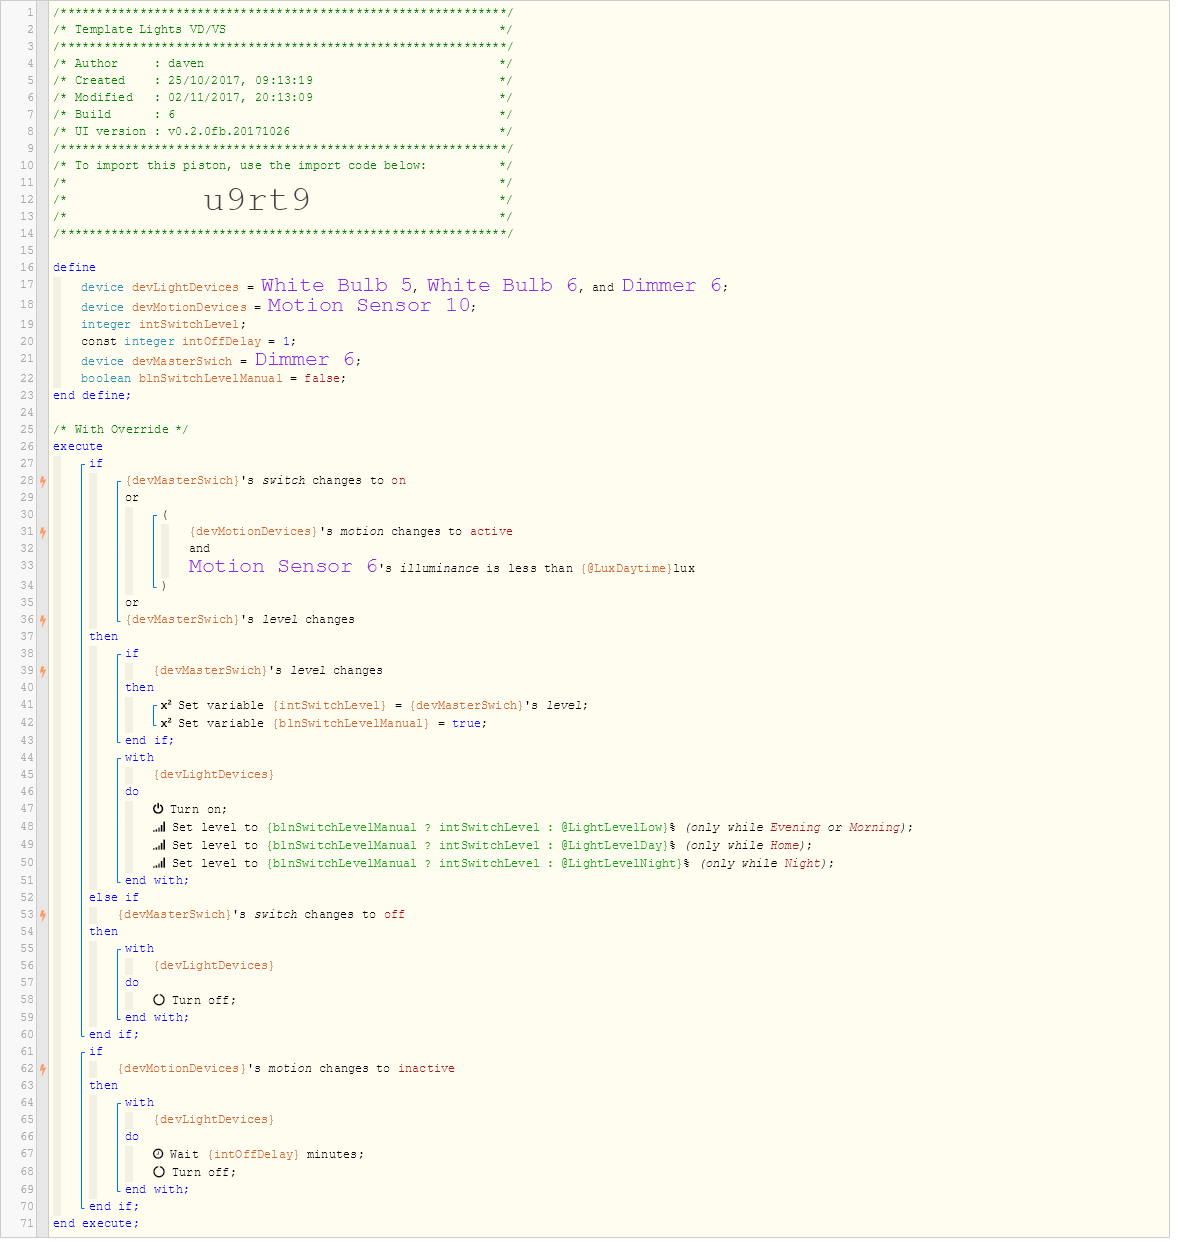Click the lightning bolt icon on line 31
This screenshot has height=1246, width=1178.
[x=43, y=532]
